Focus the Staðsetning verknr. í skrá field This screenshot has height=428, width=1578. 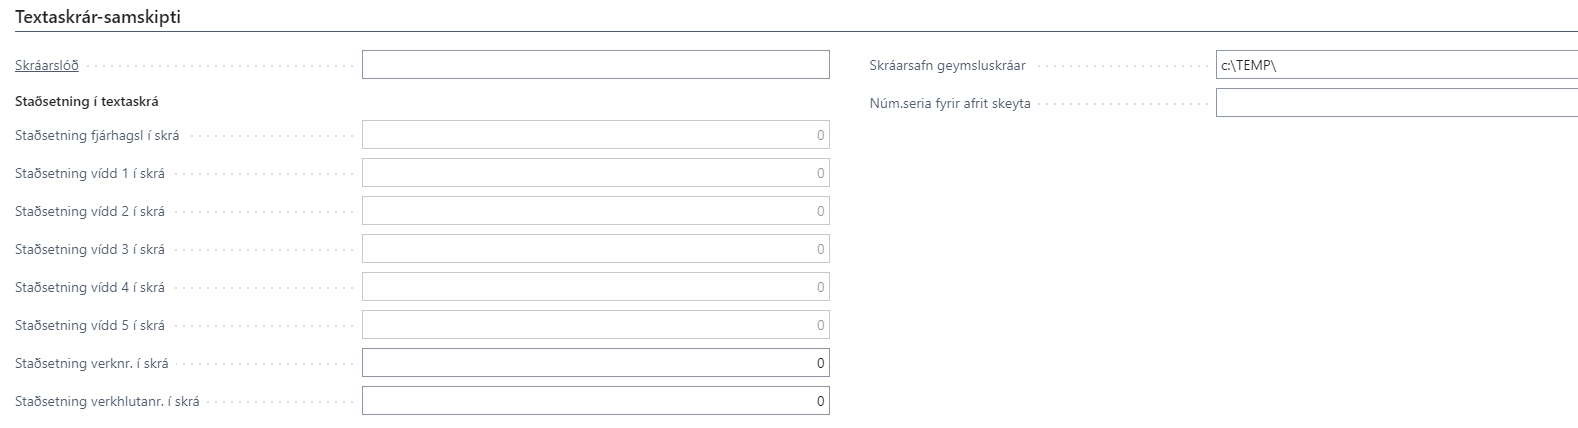click(x=595, y=363)
